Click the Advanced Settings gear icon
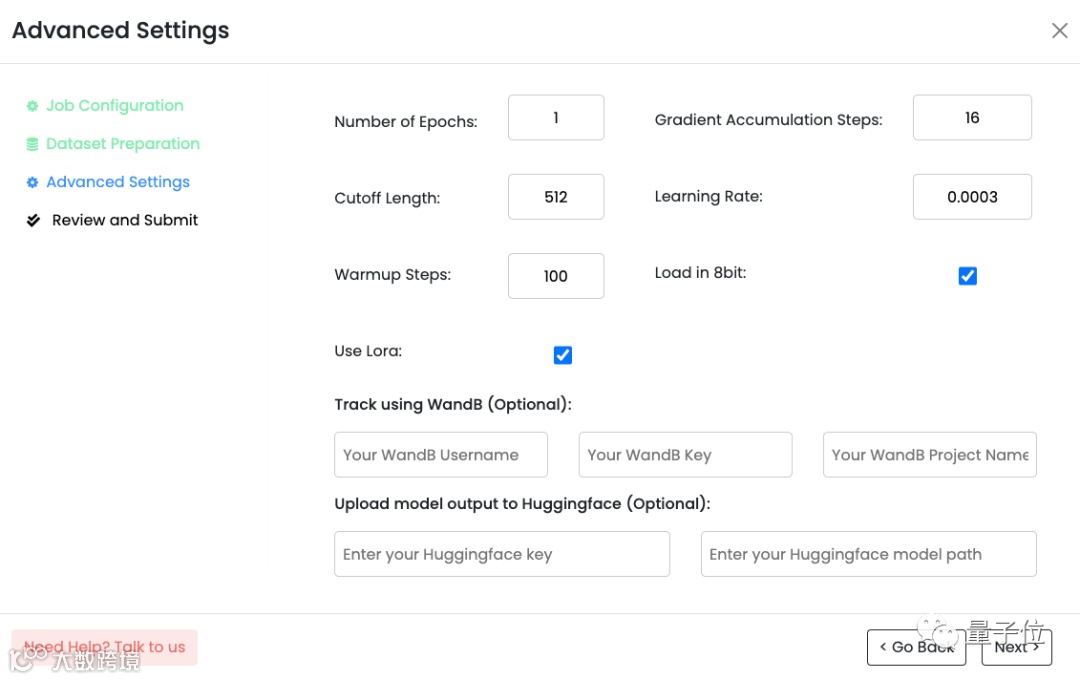 coord(32,182)
